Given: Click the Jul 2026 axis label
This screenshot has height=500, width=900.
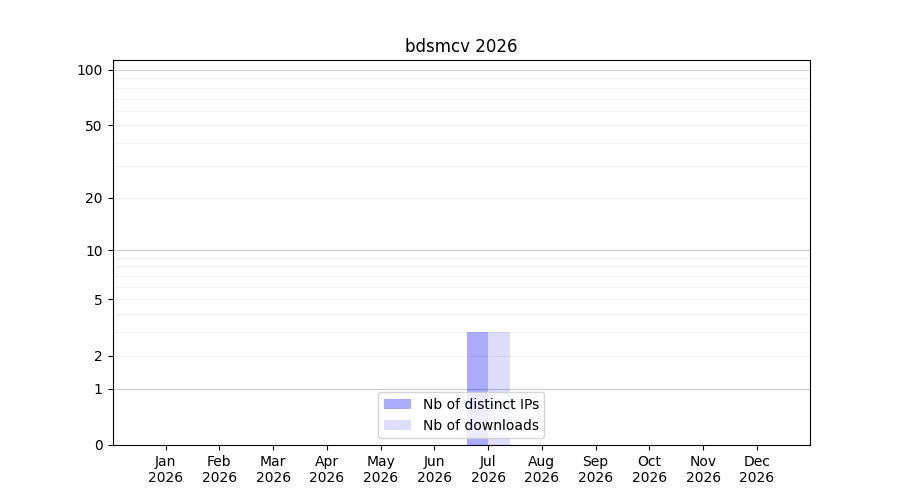Looking at the screenshot, I should (x=488, y=469).
